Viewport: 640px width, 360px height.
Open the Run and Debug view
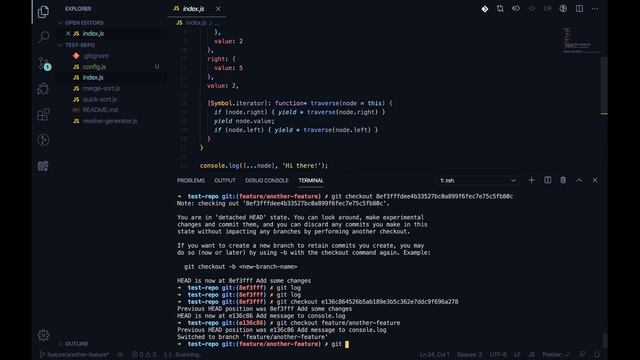(x=43, y=89)
